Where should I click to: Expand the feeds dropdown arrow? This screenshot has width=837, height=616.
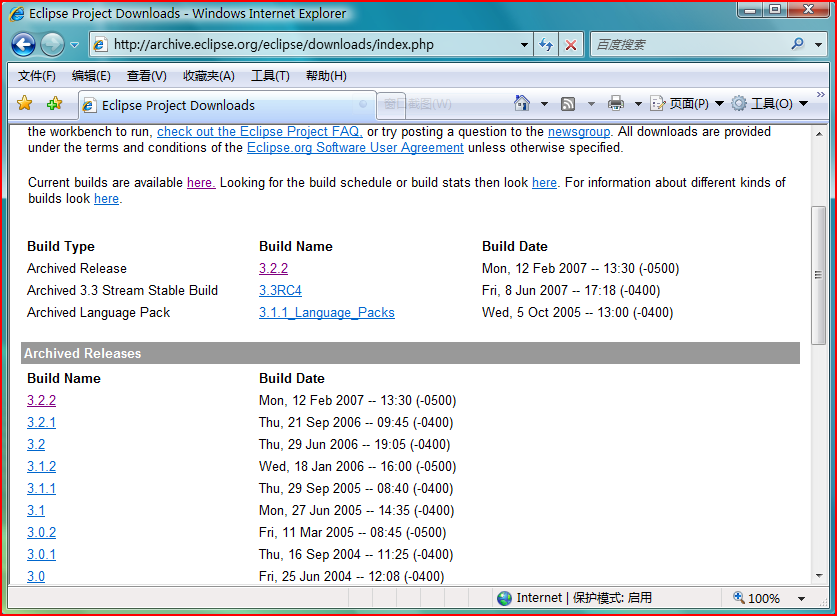[x=591, y=104]
